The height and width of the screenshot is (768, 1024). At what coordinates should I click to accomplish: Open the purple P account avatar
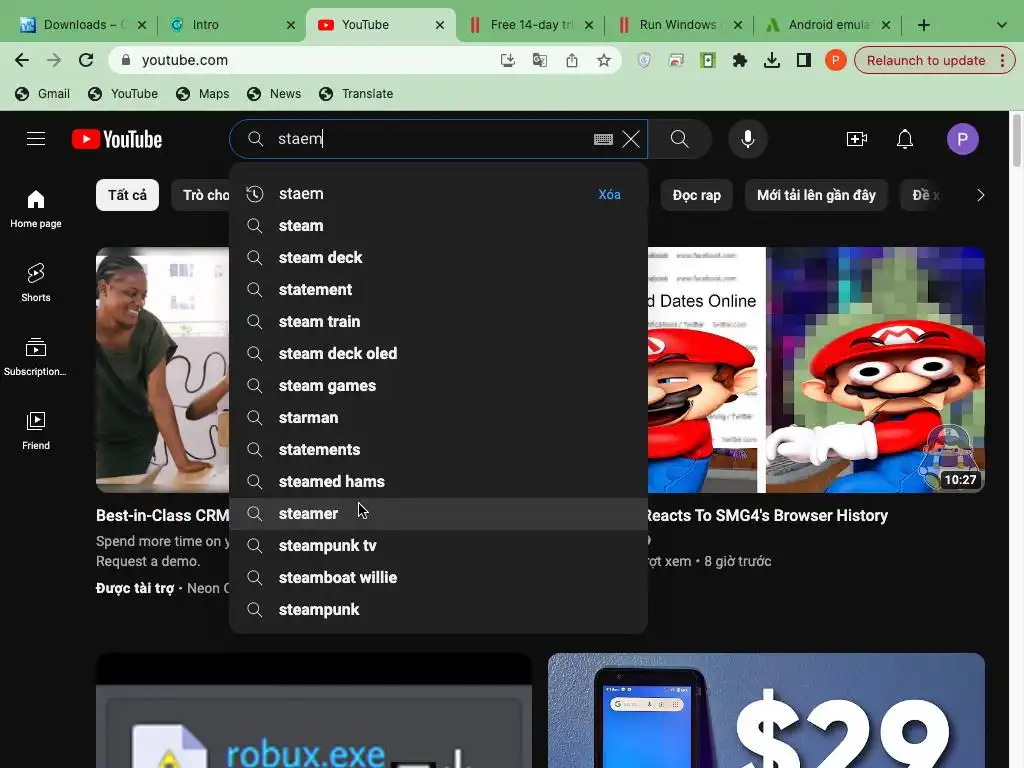pyautogui.click(x=962, y=139)
